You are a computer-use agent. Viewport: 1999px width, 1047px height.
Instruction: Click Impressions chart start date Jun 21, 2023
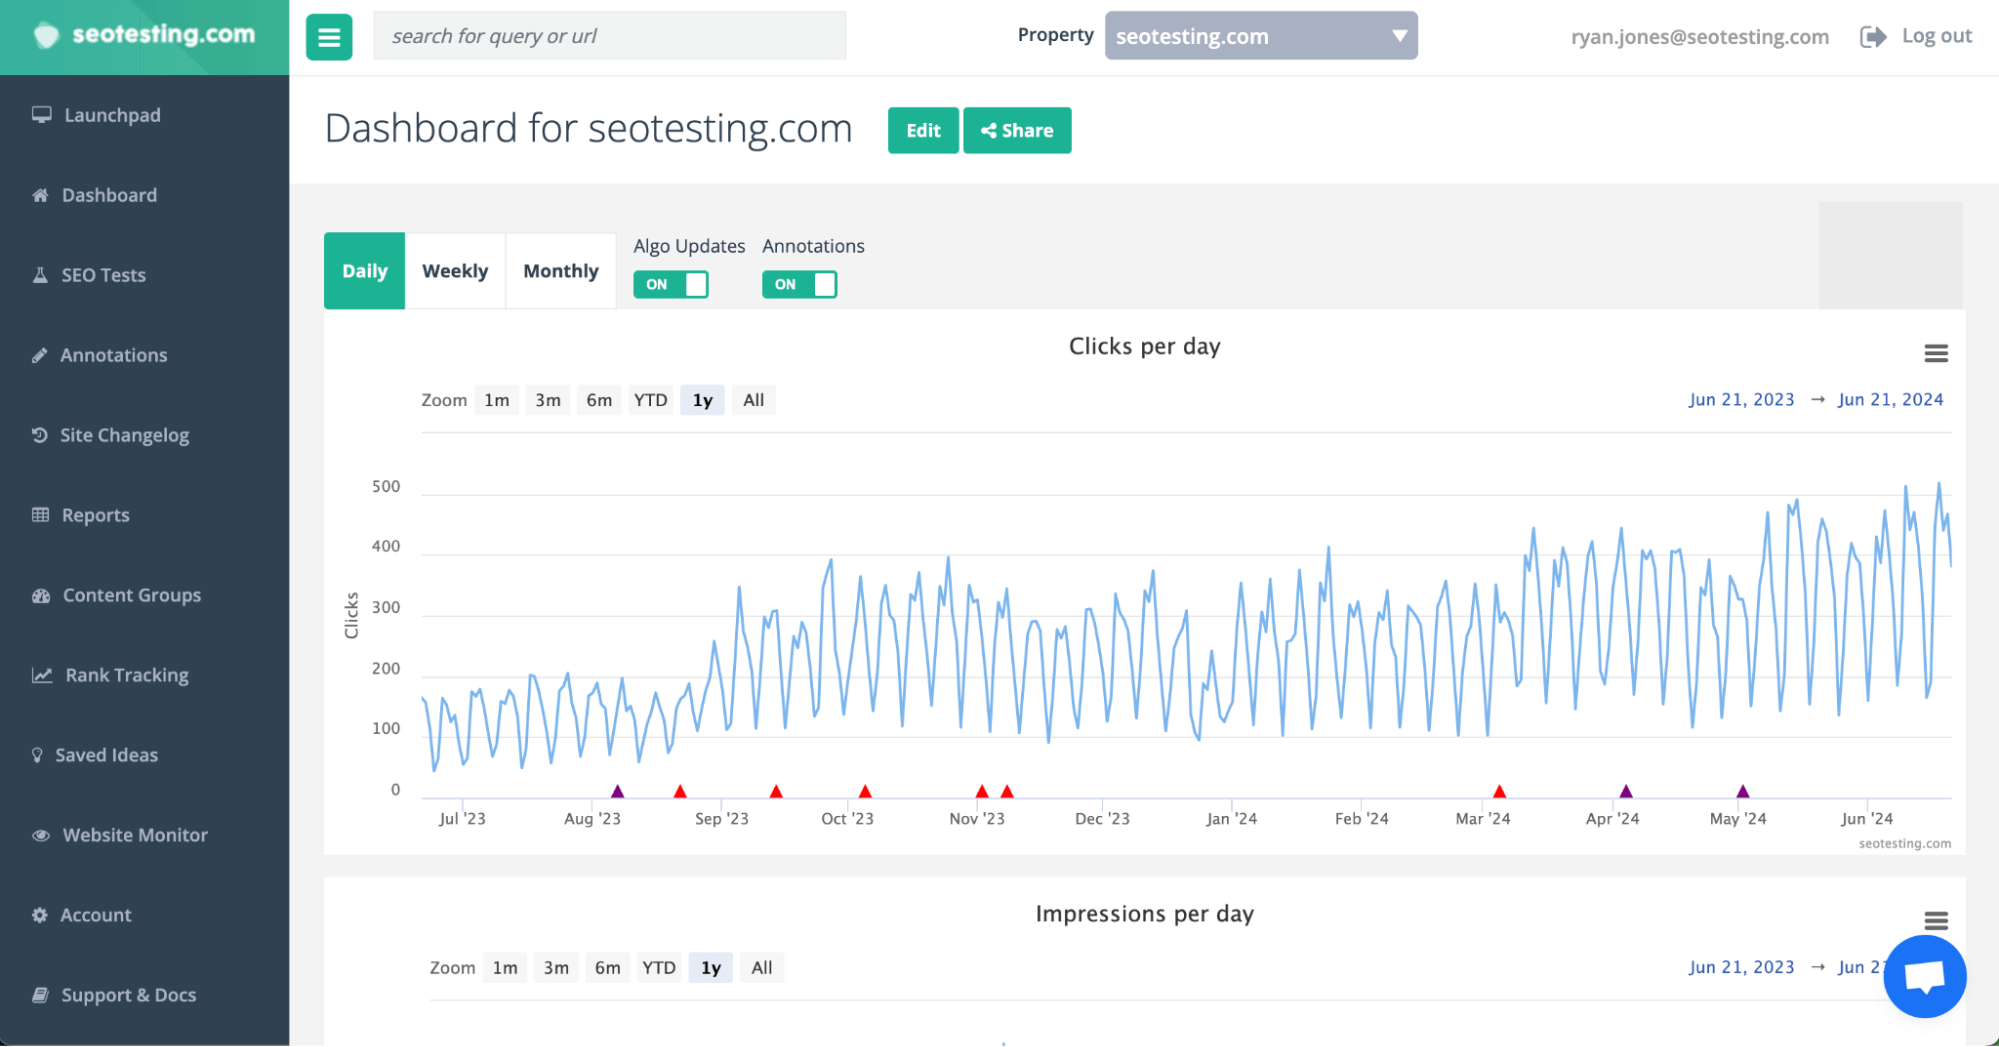coord(1741,968)
